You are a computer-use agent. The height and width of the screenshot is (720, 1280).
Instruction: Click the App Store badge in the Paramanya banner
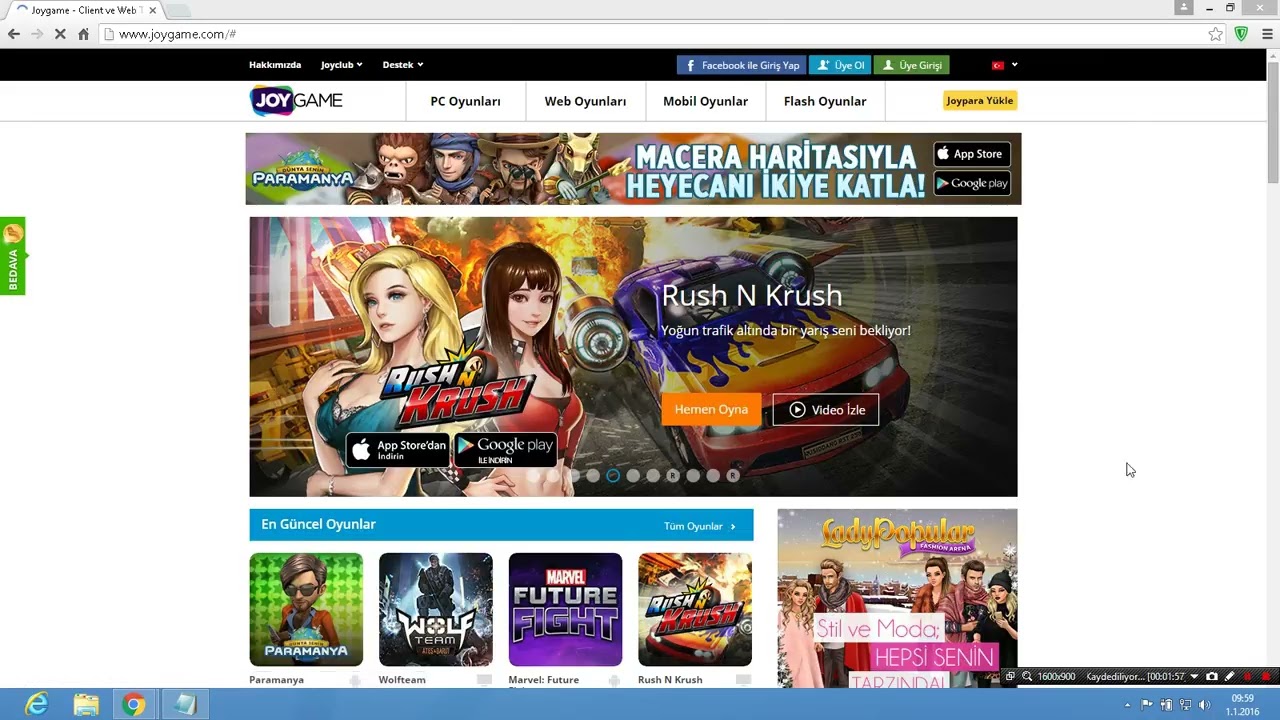pos(971,154)
